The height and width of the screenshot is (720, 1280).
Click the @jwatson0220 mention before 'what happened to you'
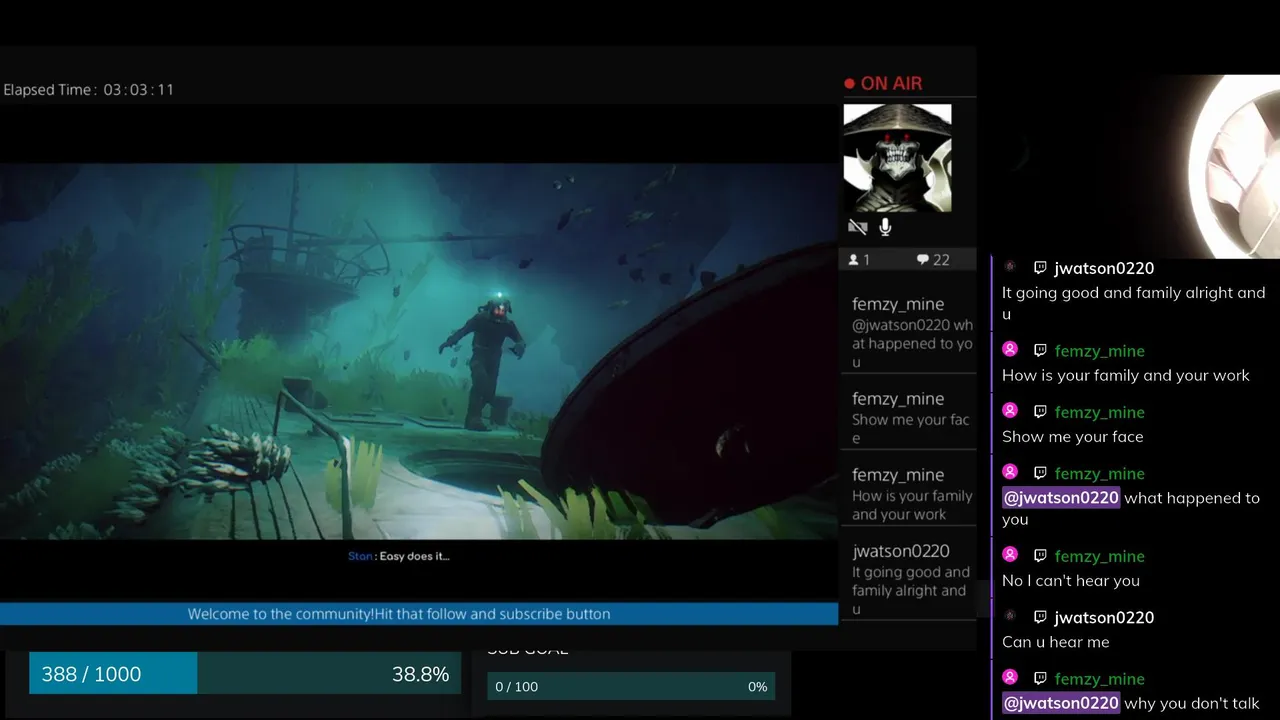[1061, 497]
